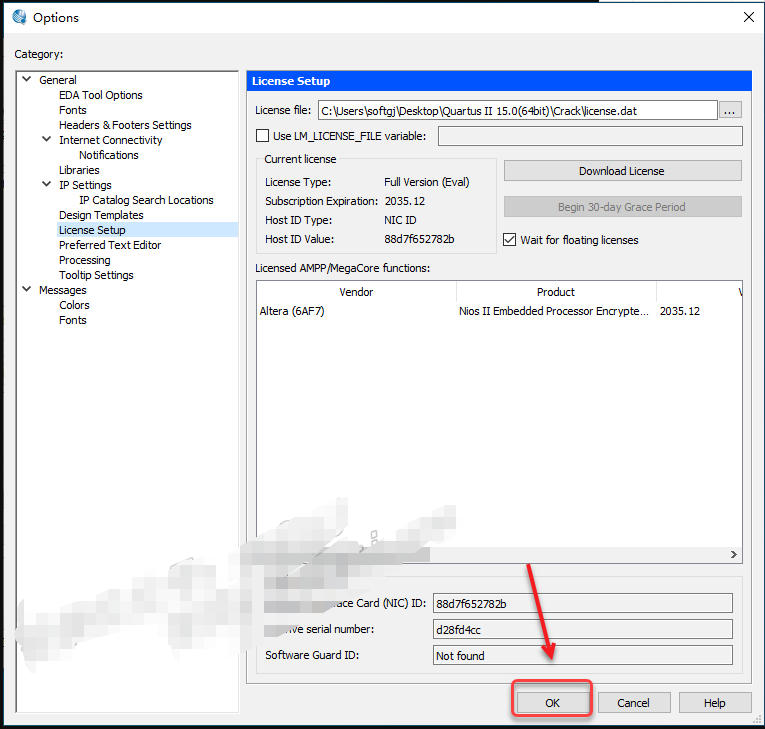Select the Libraries category
Image resolution: width=765 pixels, height=729 pixels.
tap(79, 170)
